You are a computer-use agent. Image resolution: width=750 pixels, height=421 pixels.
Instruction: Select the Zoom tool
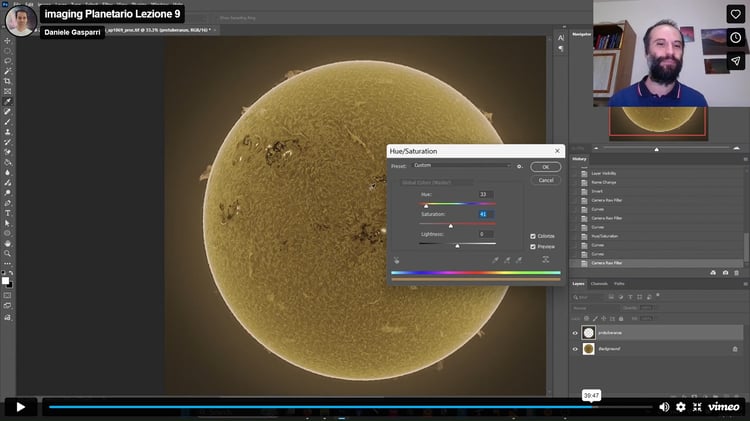click(7, 253)
